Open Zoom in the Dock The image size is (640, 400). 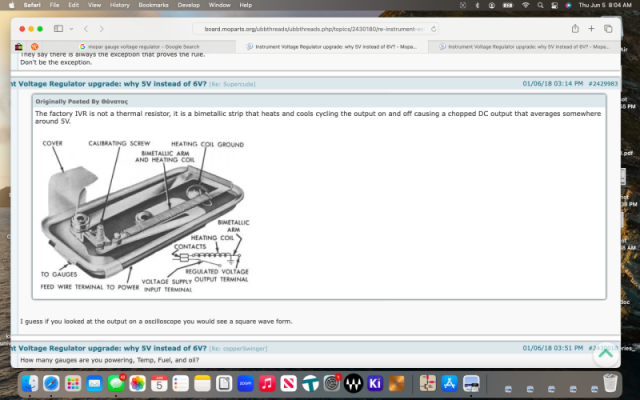(x=245, y=384)
